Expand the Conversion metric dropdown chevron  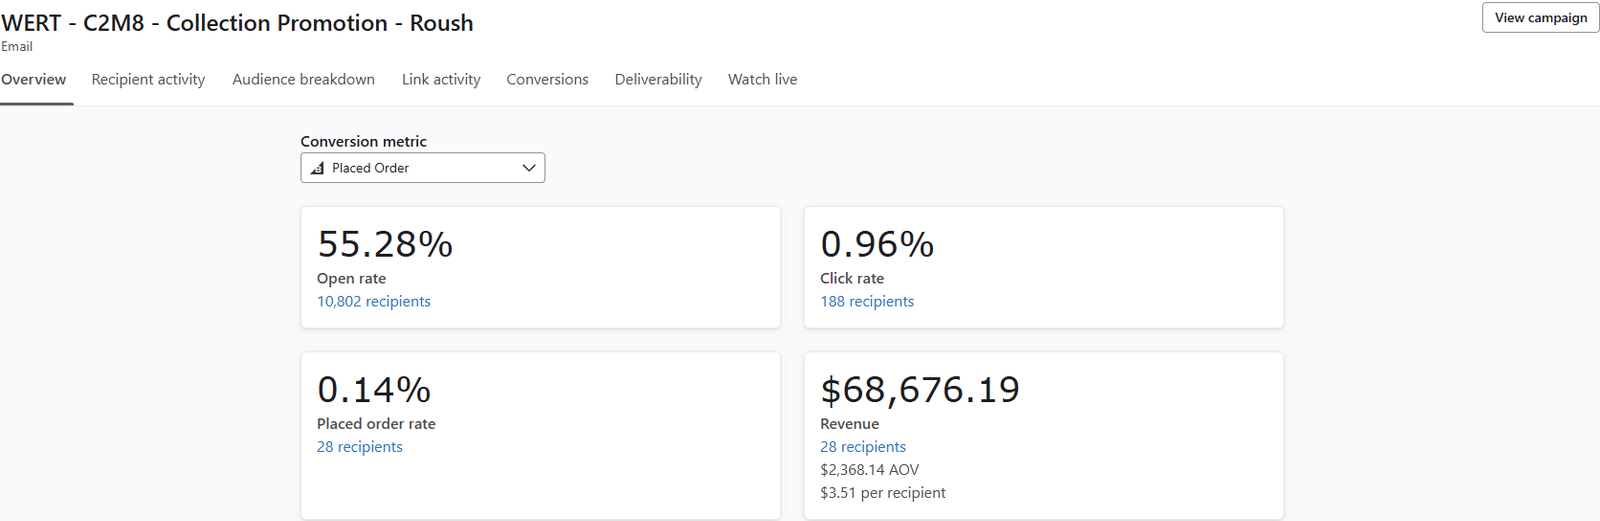(x=529, y=168)
